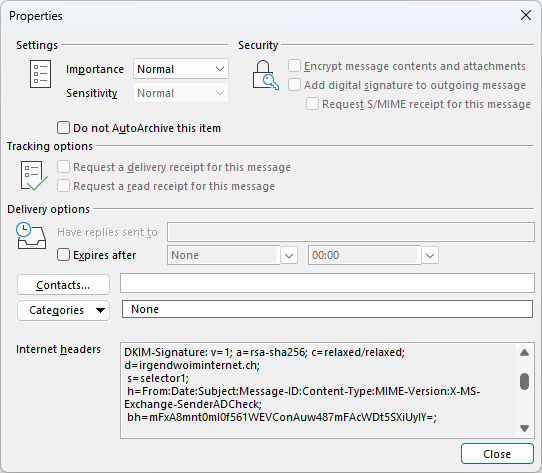Toggle the Expires after checkbox

point(63,255)
